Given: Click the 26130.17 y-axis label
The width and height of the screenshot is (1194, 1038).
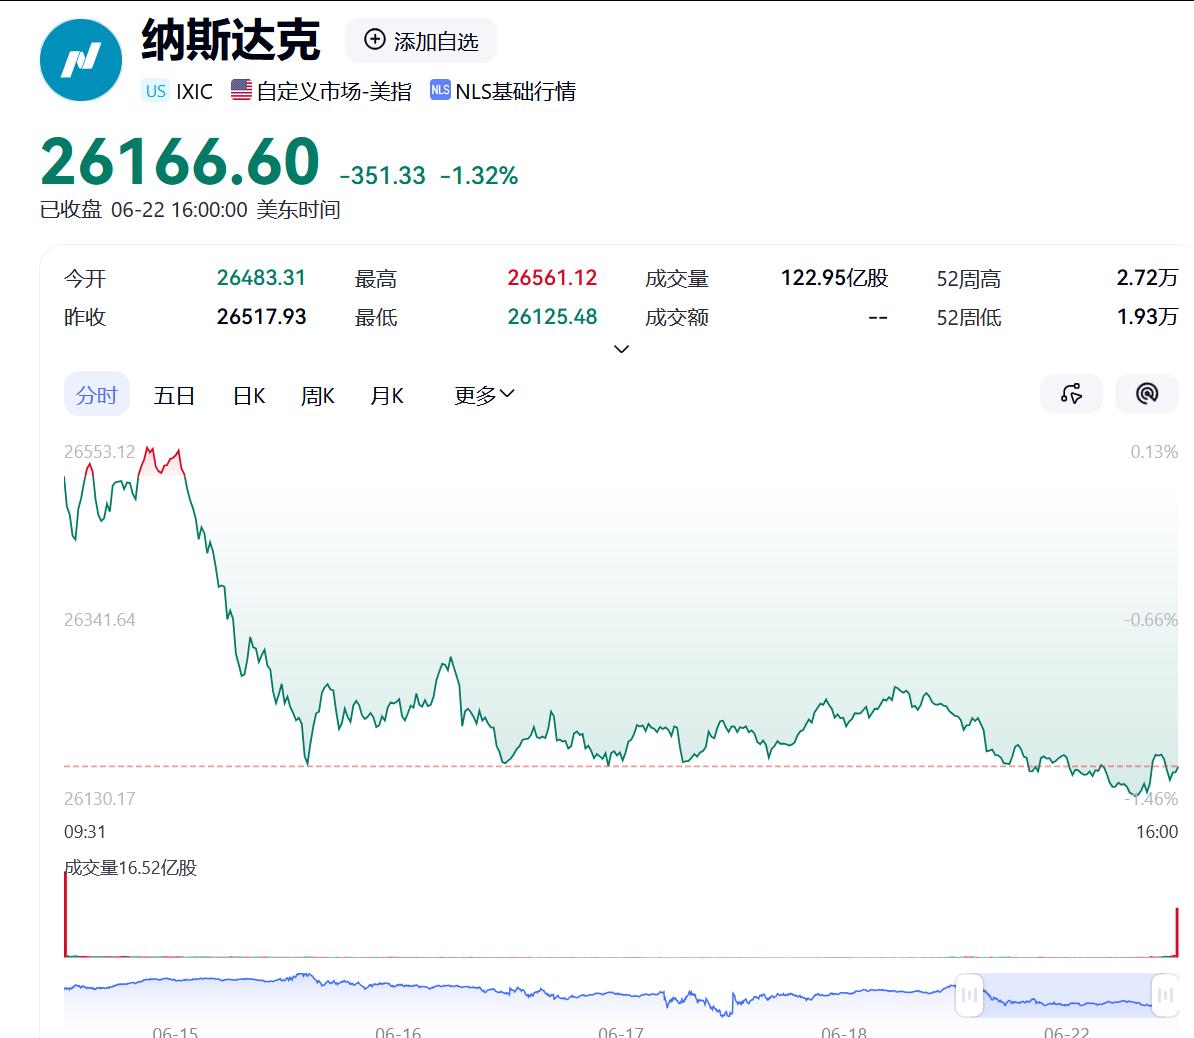Looking at the screenshot, I should [x=99, y=799].
